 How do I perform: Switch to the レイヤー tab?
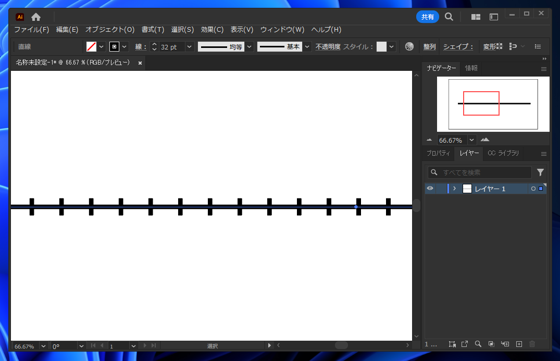(x=469, y=153)
